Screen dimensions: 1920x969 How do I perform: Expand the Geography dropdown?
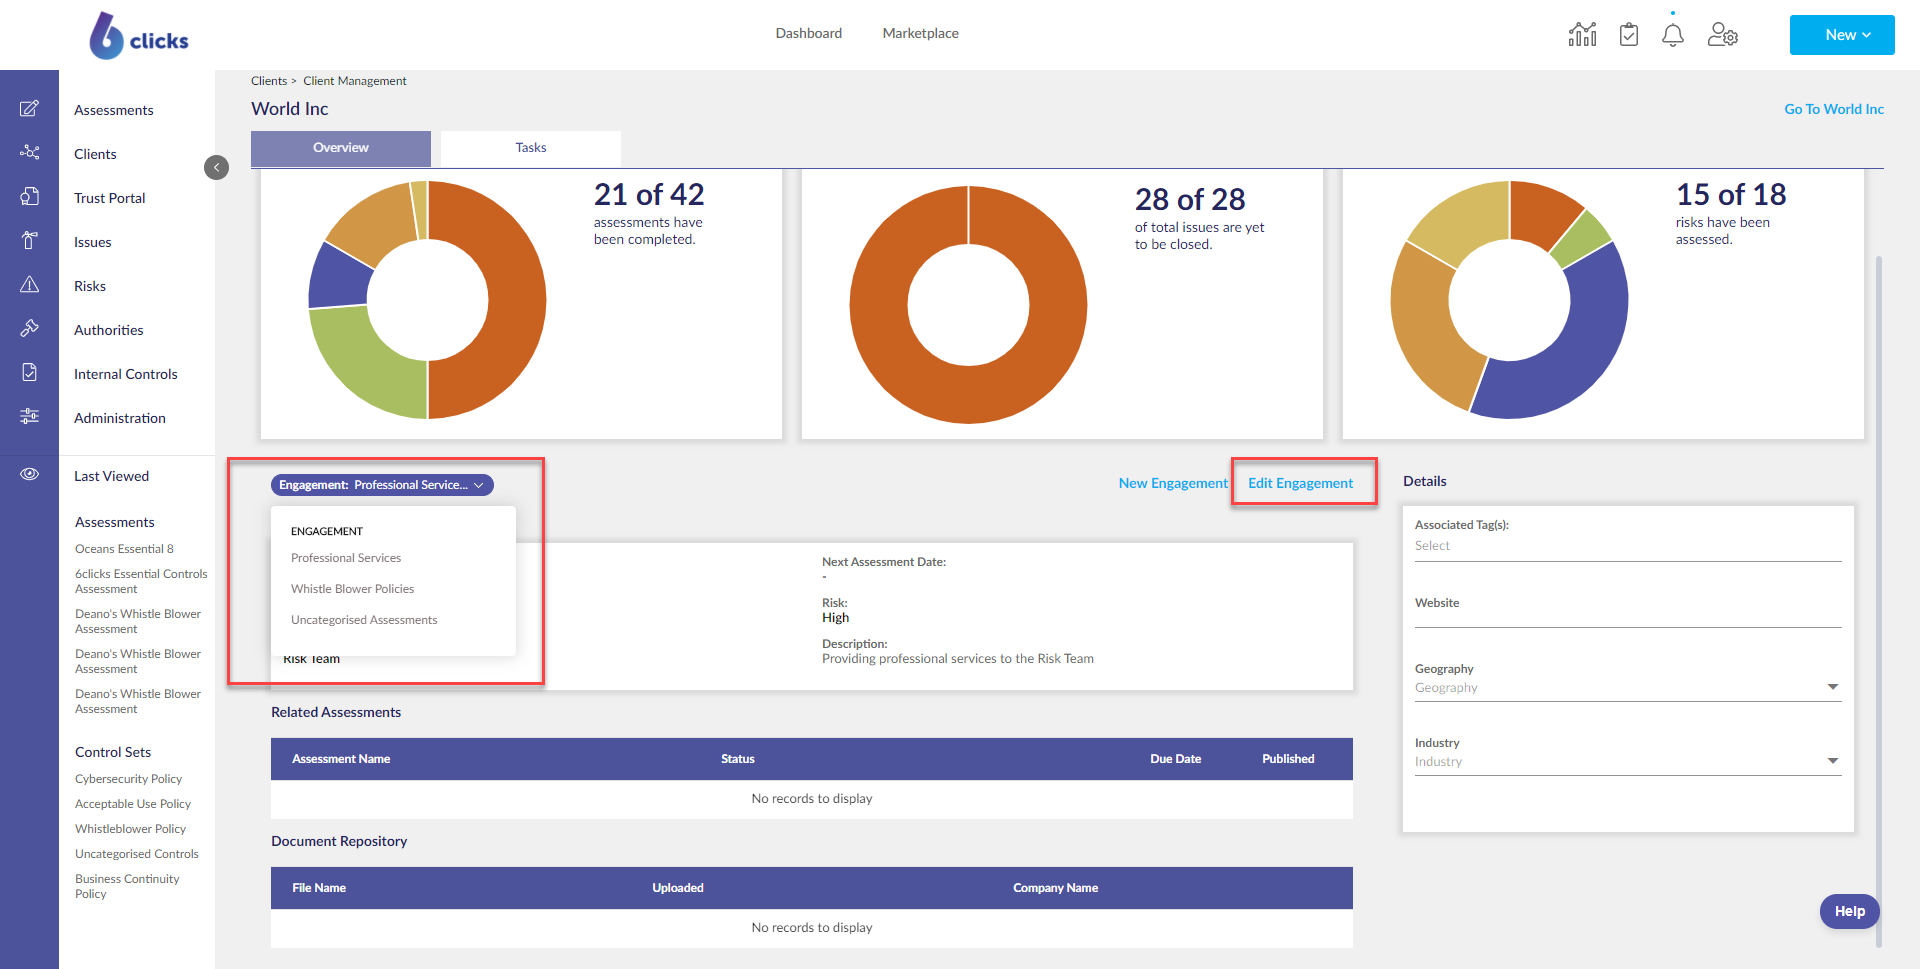[1628, 688]
